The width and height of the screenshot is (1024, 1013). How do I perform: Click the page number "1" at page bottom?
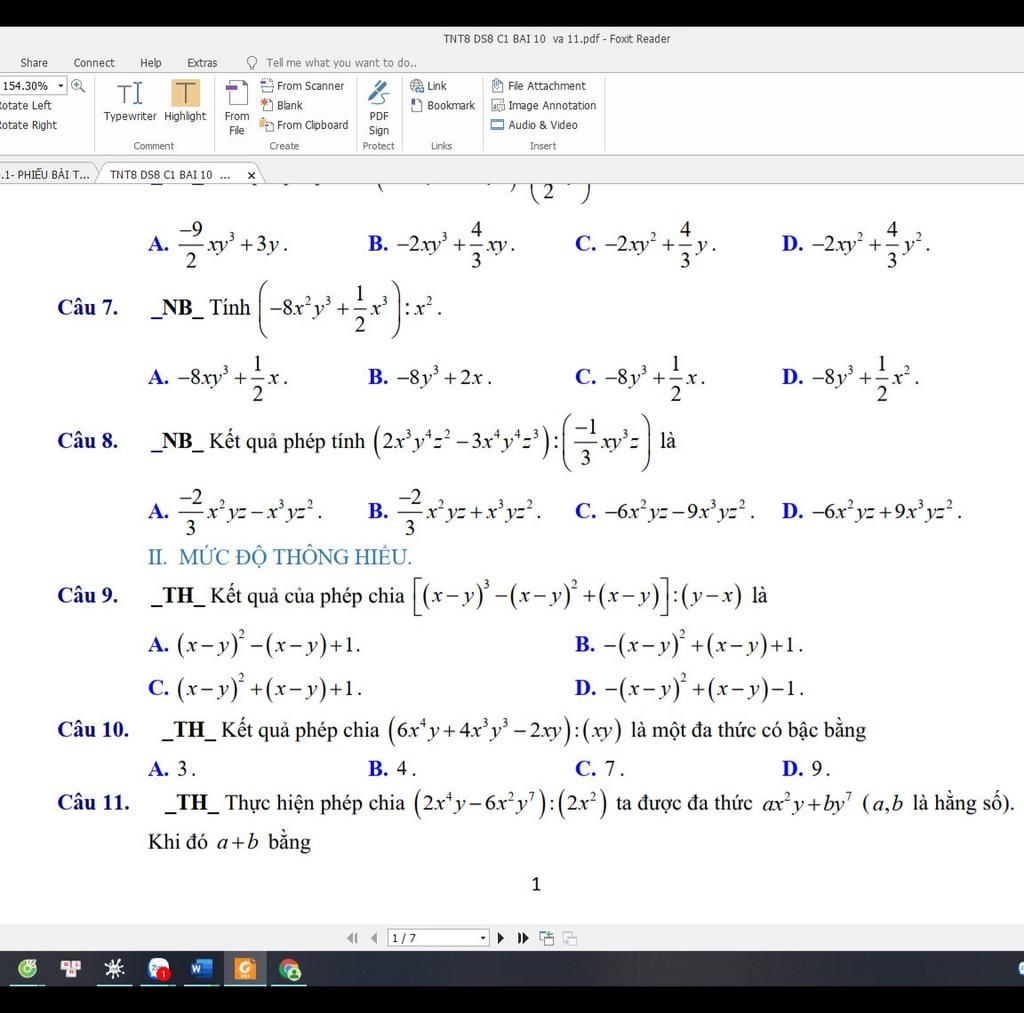(536, 884)
